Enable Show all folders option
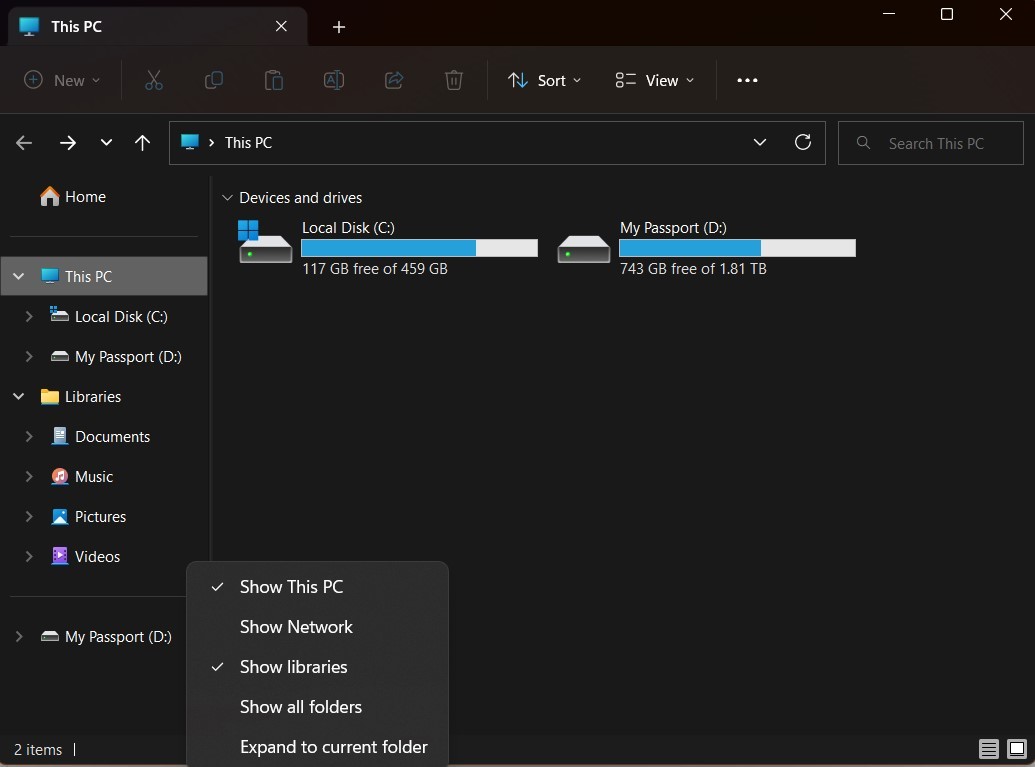Image resolution: width=1035 pixels, height=767 pixels. (301, 707)
